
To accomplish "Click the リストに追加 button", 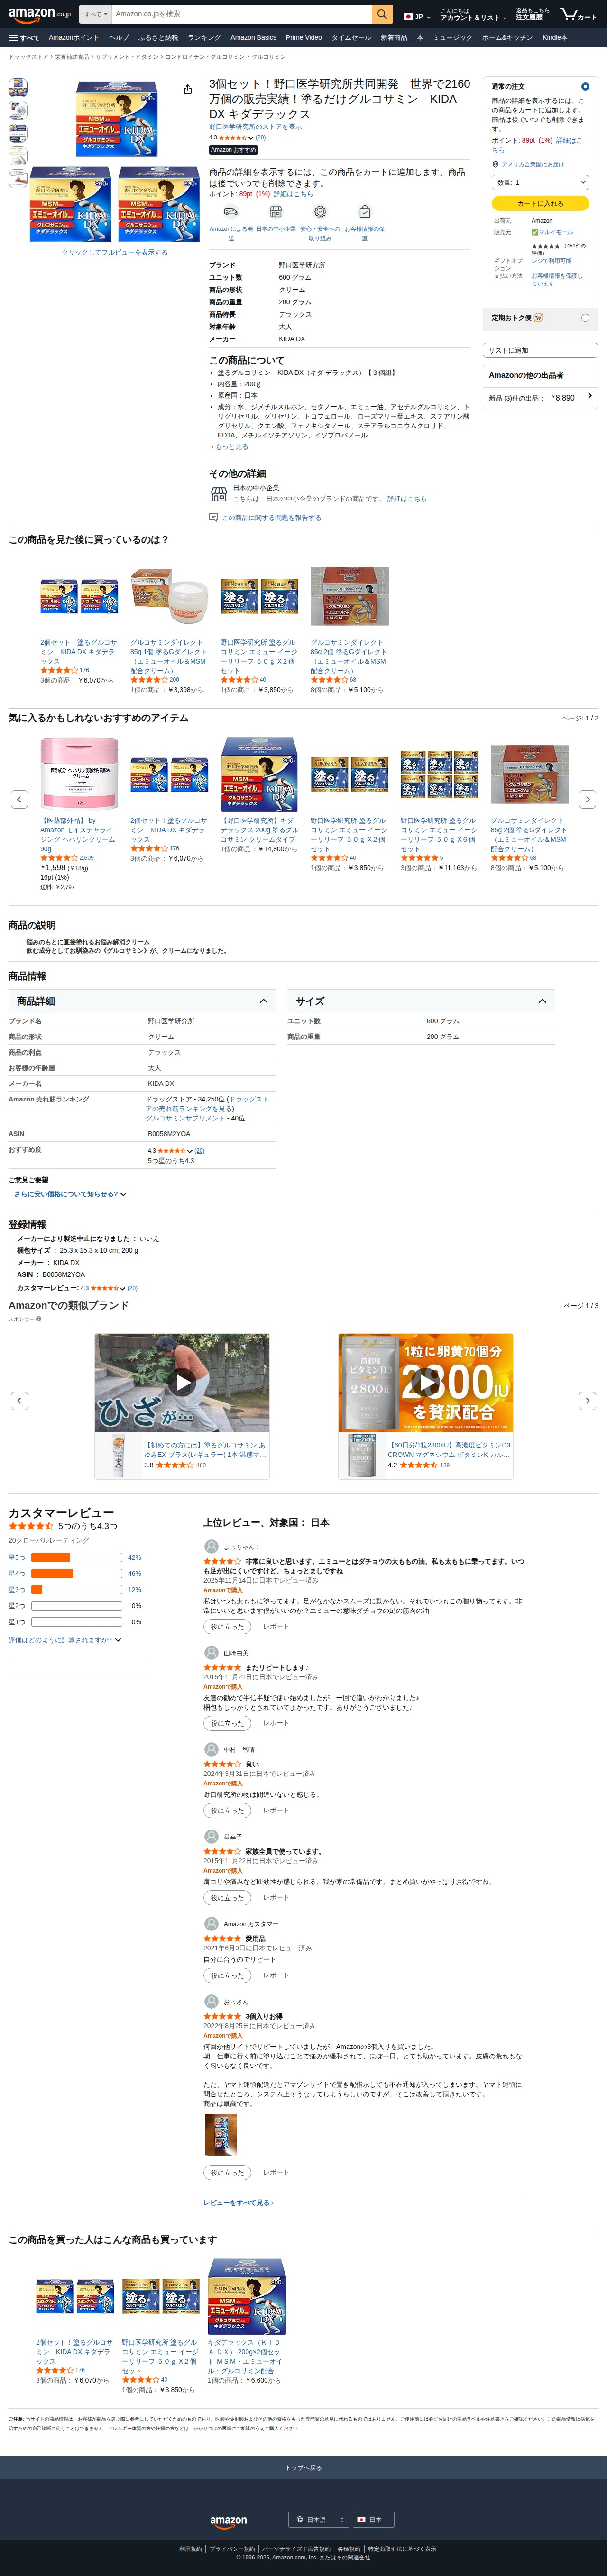I will [x=540, y=350].
